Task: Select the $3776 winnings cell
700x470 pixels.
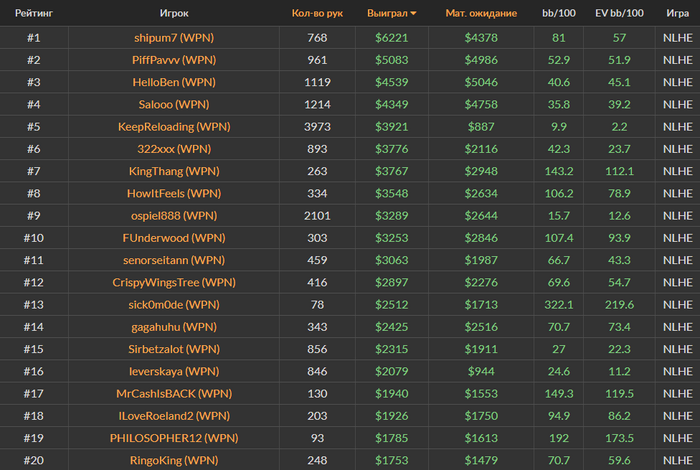Action: pyautogui.click(x=392, y=149)
